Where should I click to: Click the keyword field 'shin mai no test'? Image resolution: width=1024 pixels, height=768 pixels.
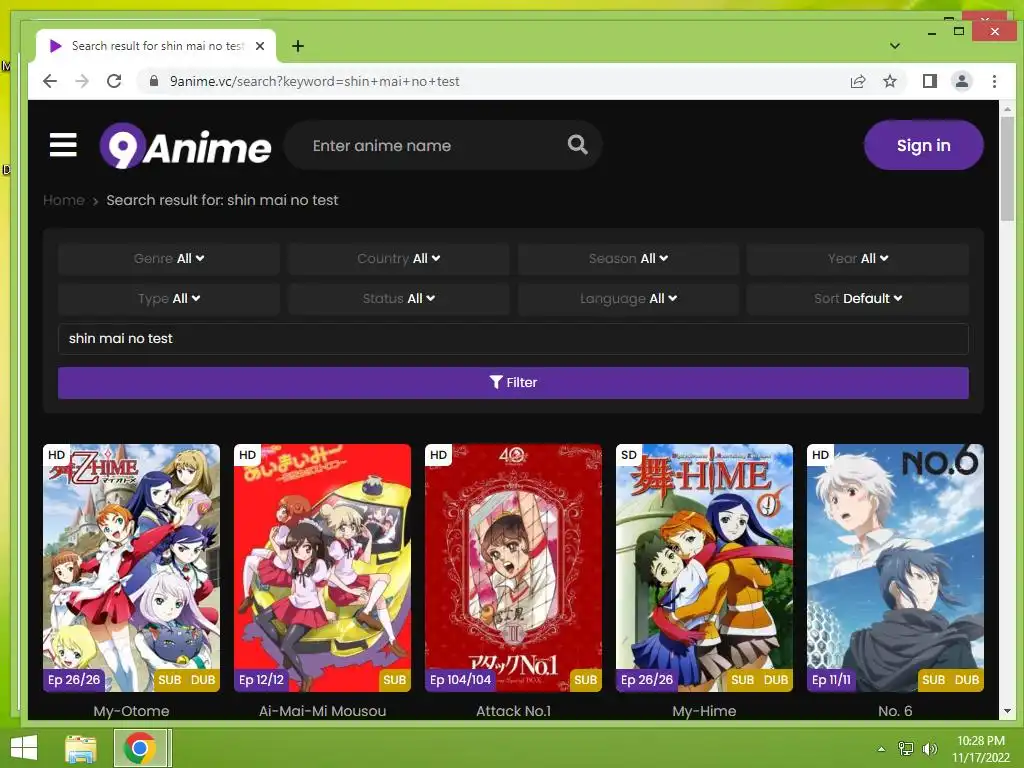513,339
